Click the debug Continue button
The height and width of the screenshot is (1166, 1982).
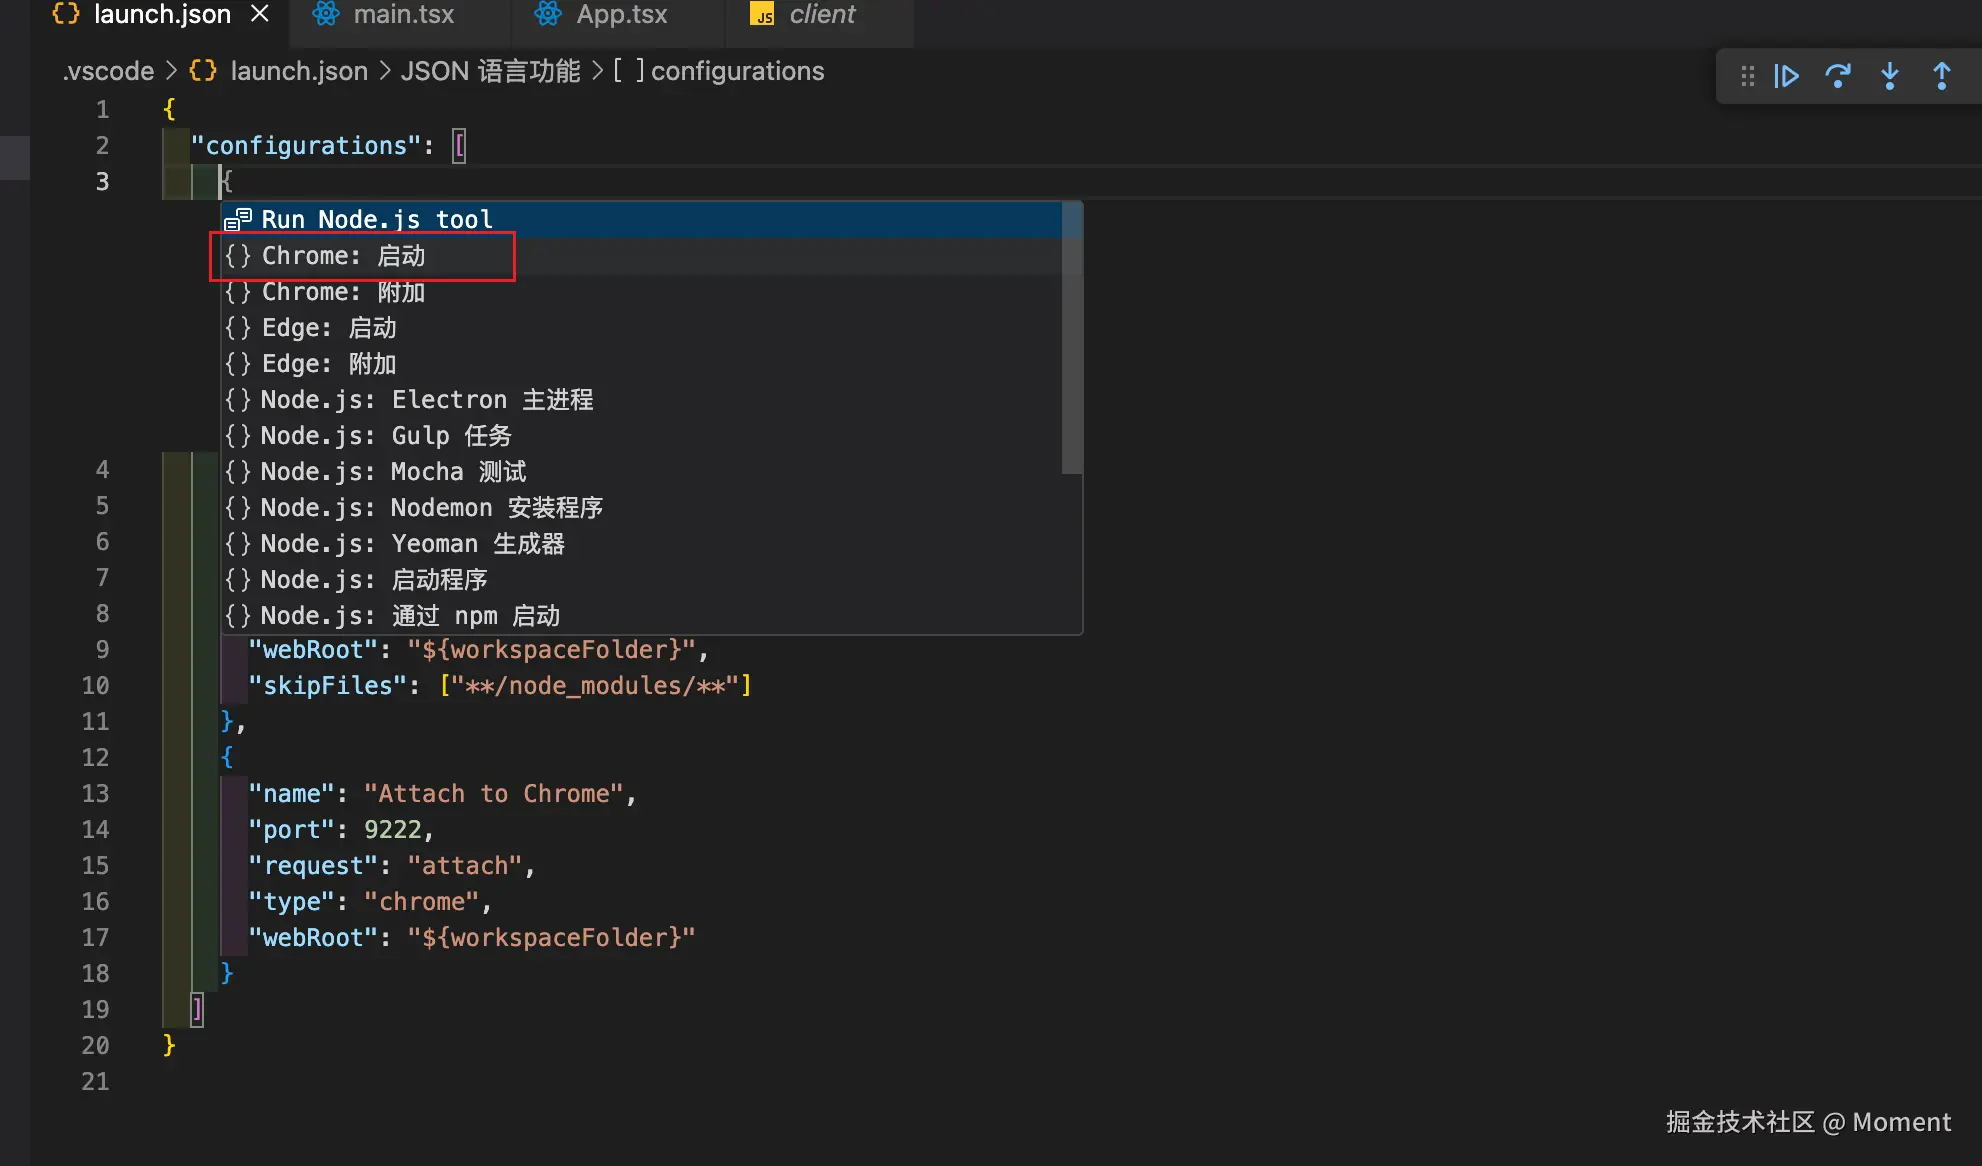[x=1786, y=76]
